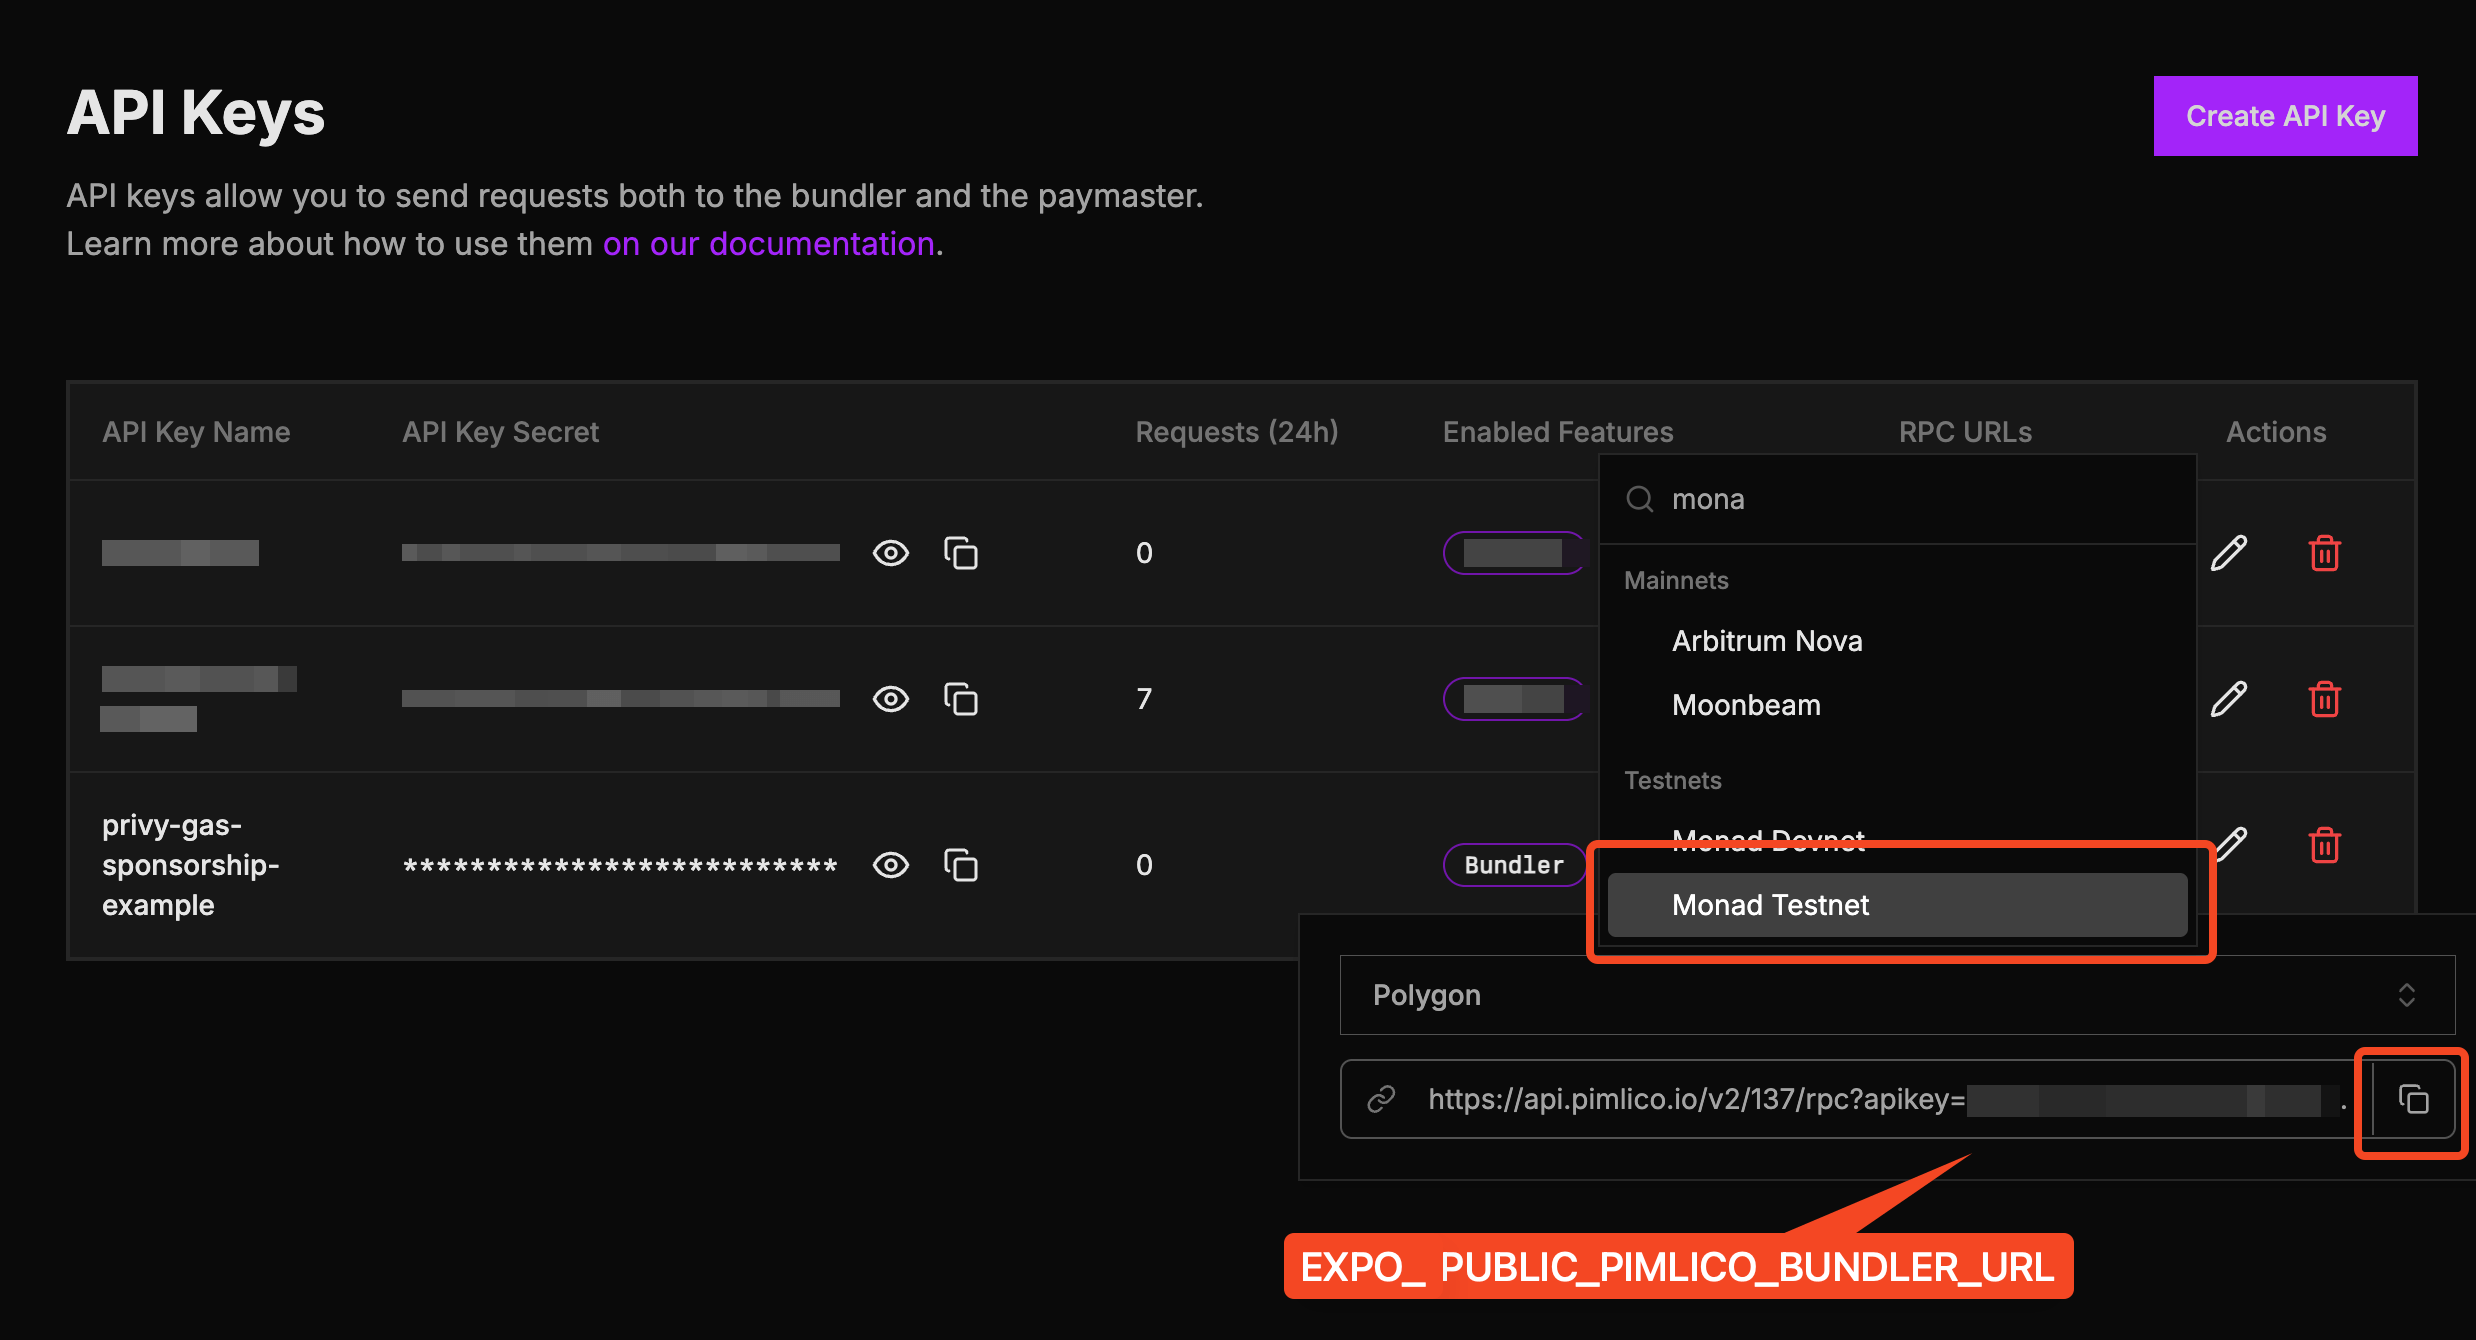Edit the second API key row
2476x1340 pixels.
(x=2229, y=699)
